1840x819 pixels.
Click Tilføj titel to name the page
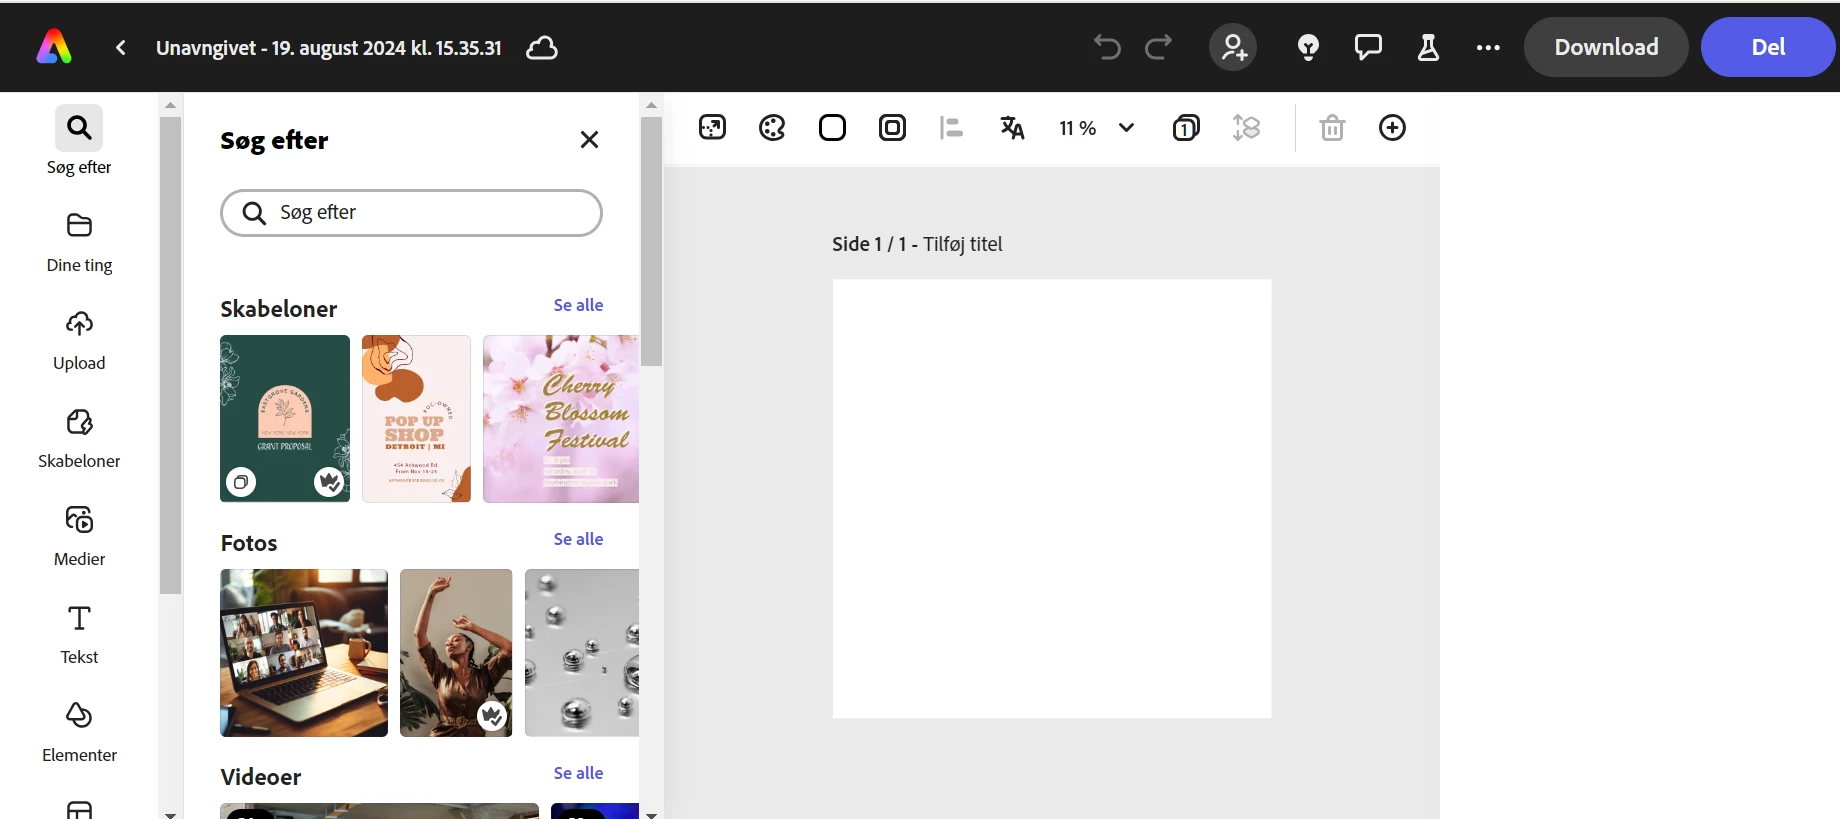[962, 244]
